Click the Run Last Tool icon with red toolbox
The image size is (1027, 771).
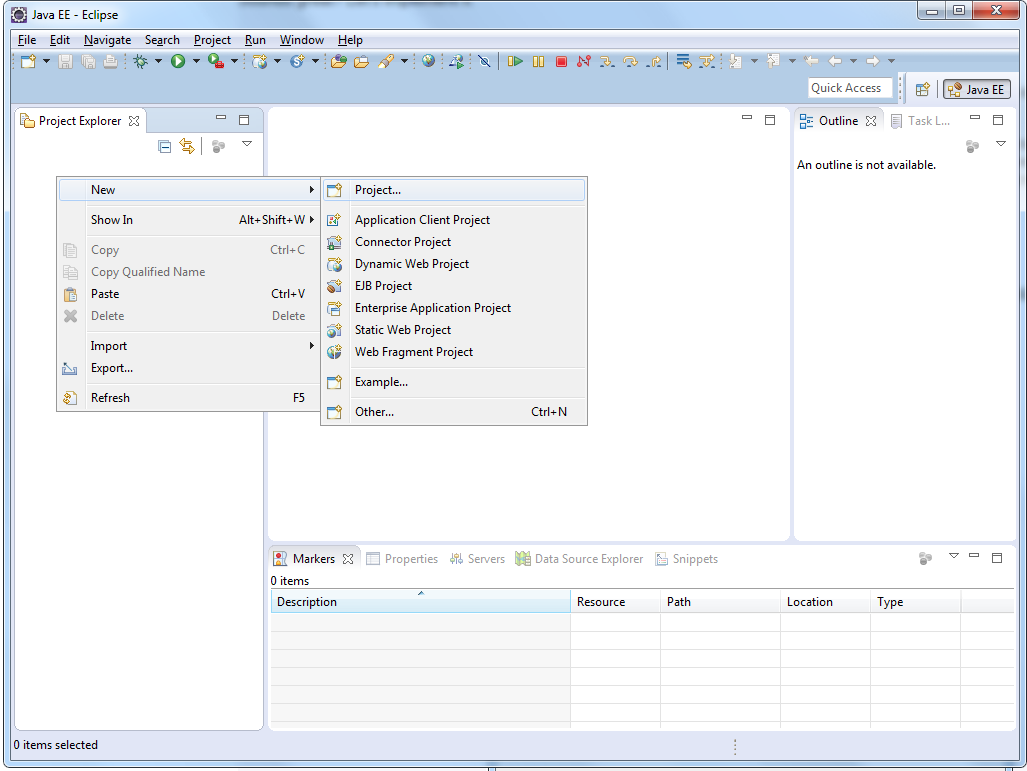(x=215, y=62)
